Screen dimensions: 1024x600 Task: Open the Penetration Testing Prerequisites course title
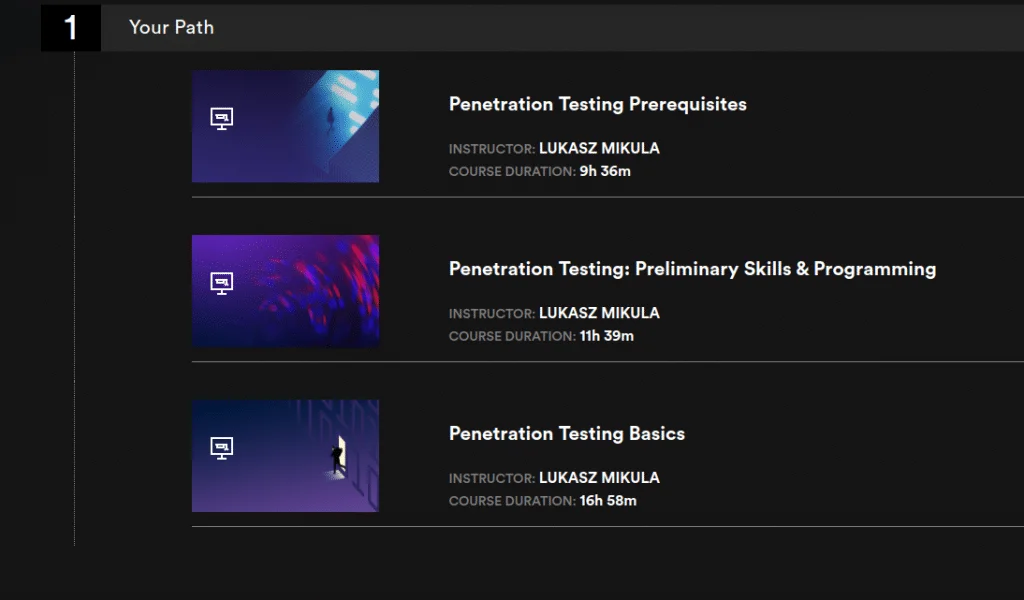tap(597, 104)
